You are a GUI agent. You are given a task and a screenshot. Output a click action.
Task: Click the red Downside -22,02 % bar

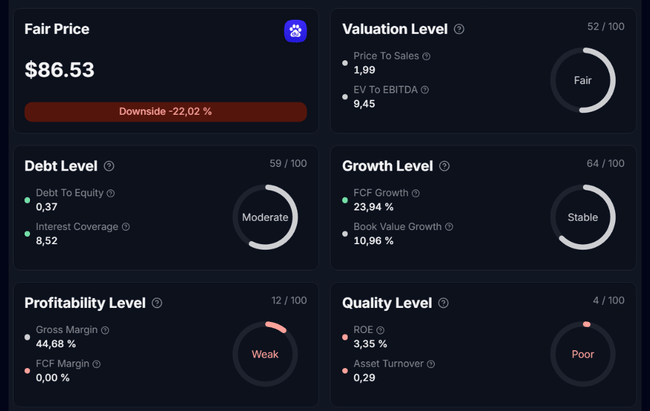tap(166, 112)
